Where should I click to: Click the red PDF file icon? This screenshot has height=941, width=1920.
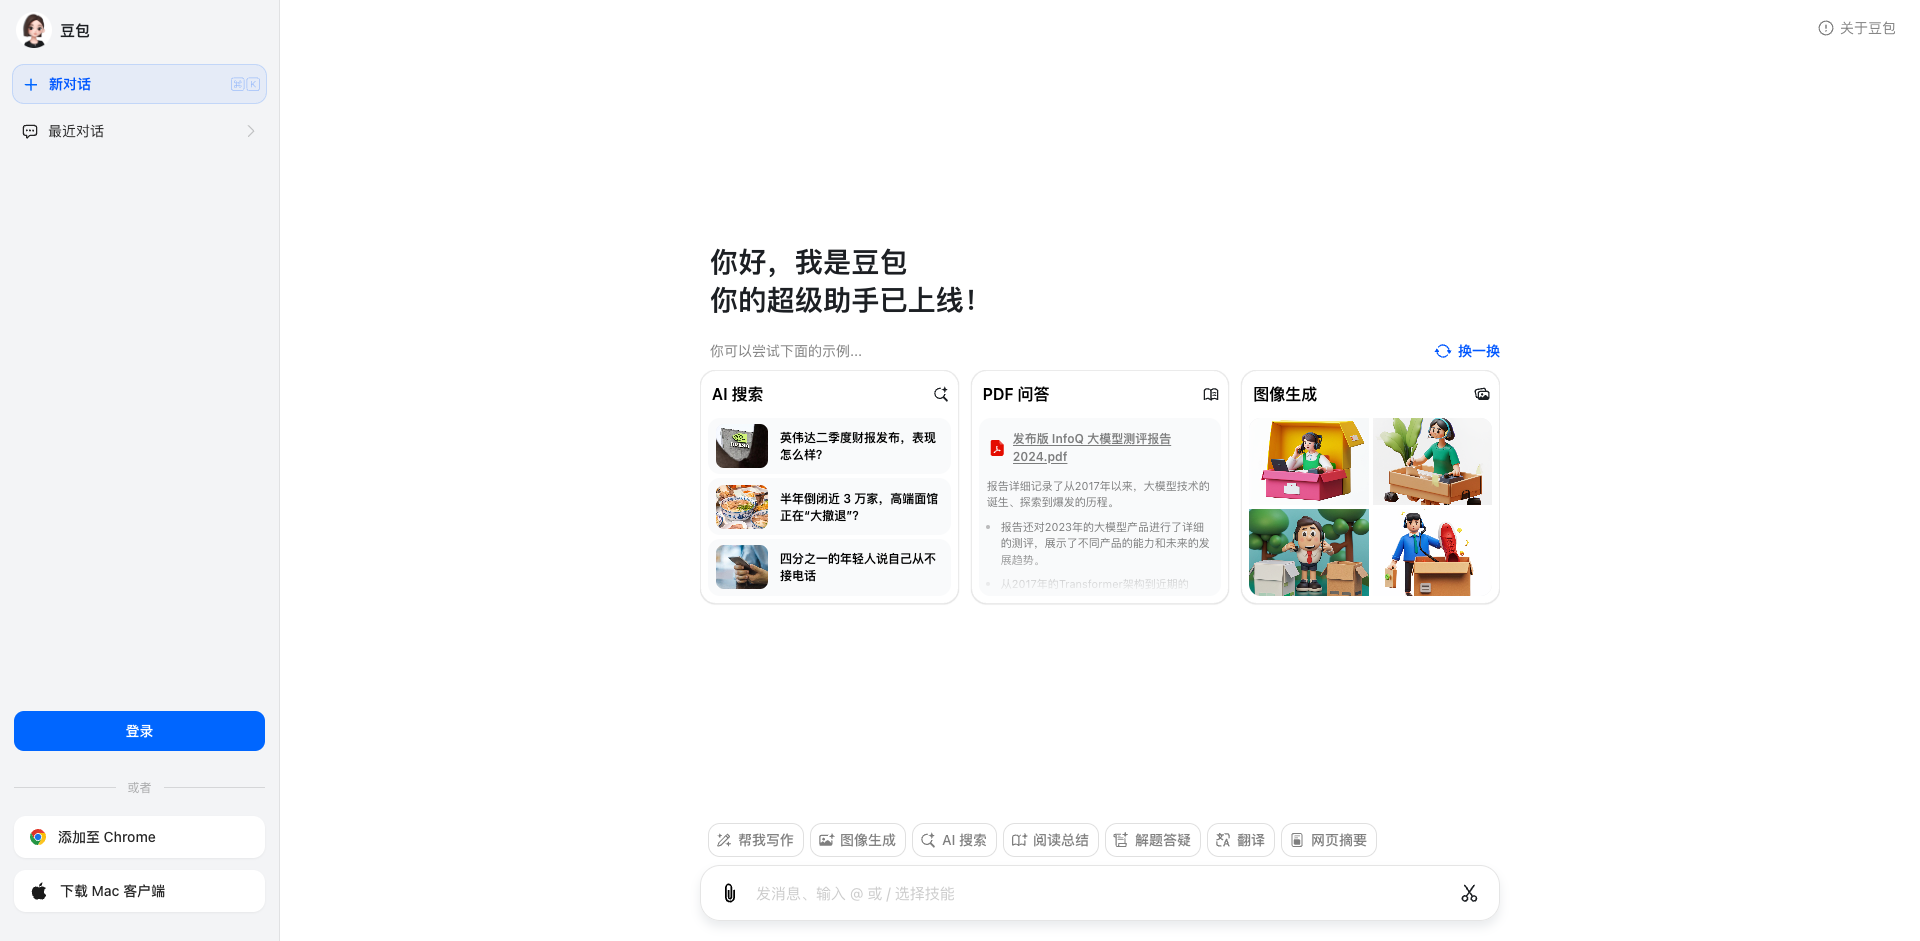[997, 448]
